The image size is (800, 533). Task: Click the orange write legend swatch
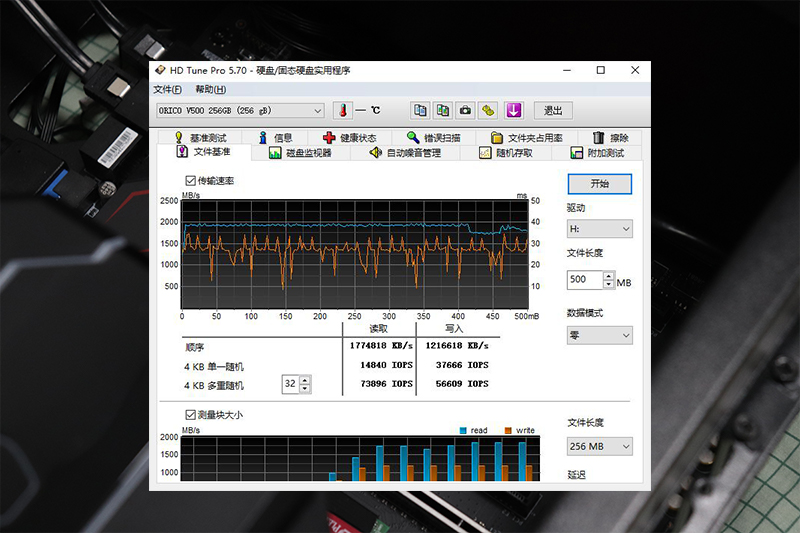[508, 430]
